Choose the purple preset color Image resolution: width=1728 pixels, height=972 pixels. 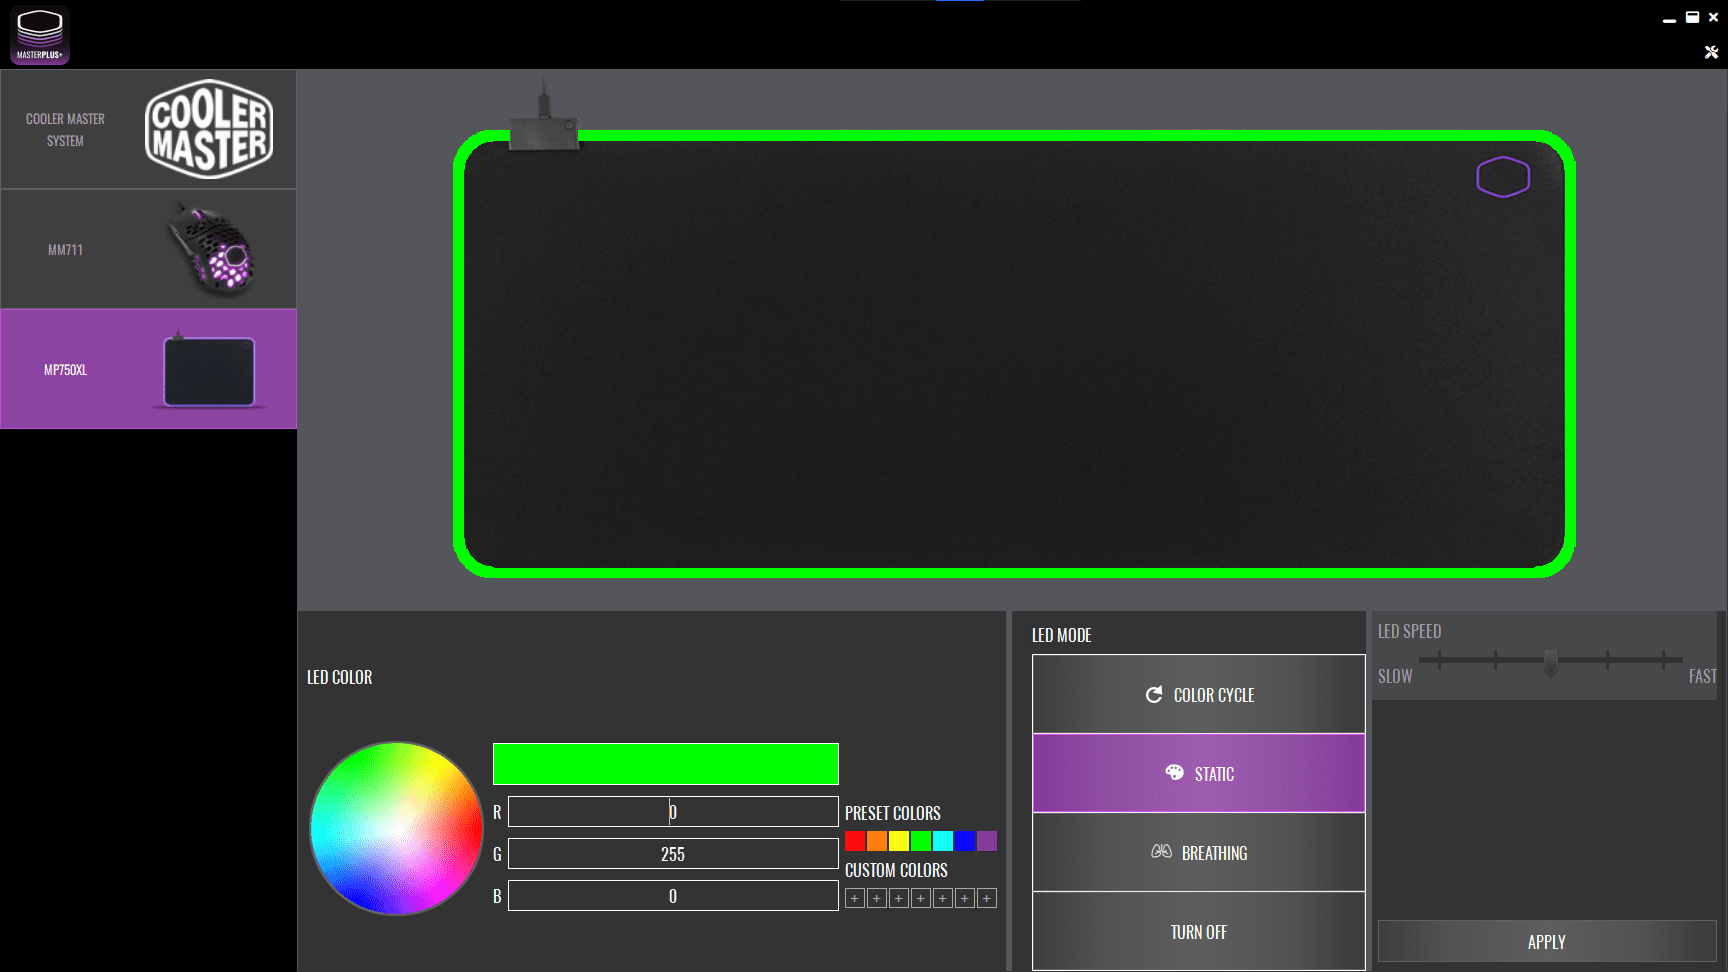point(987,841)
